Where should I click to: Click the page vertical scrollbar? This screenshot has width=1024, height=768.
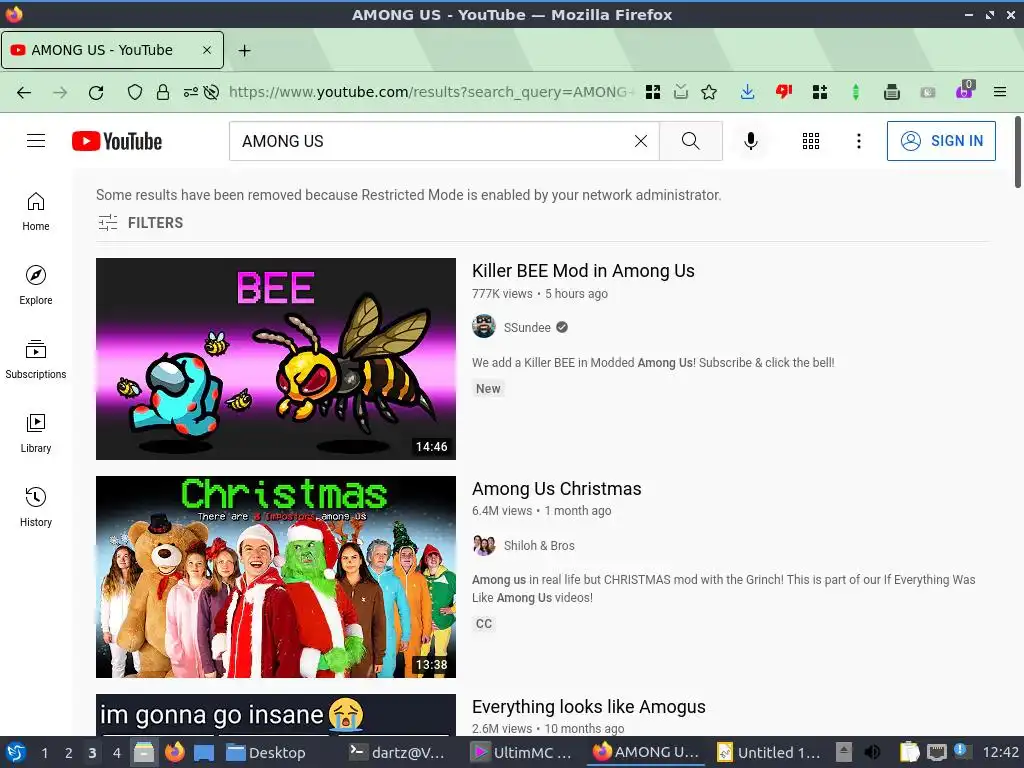pyautogui.click(x=1017, y=152)
